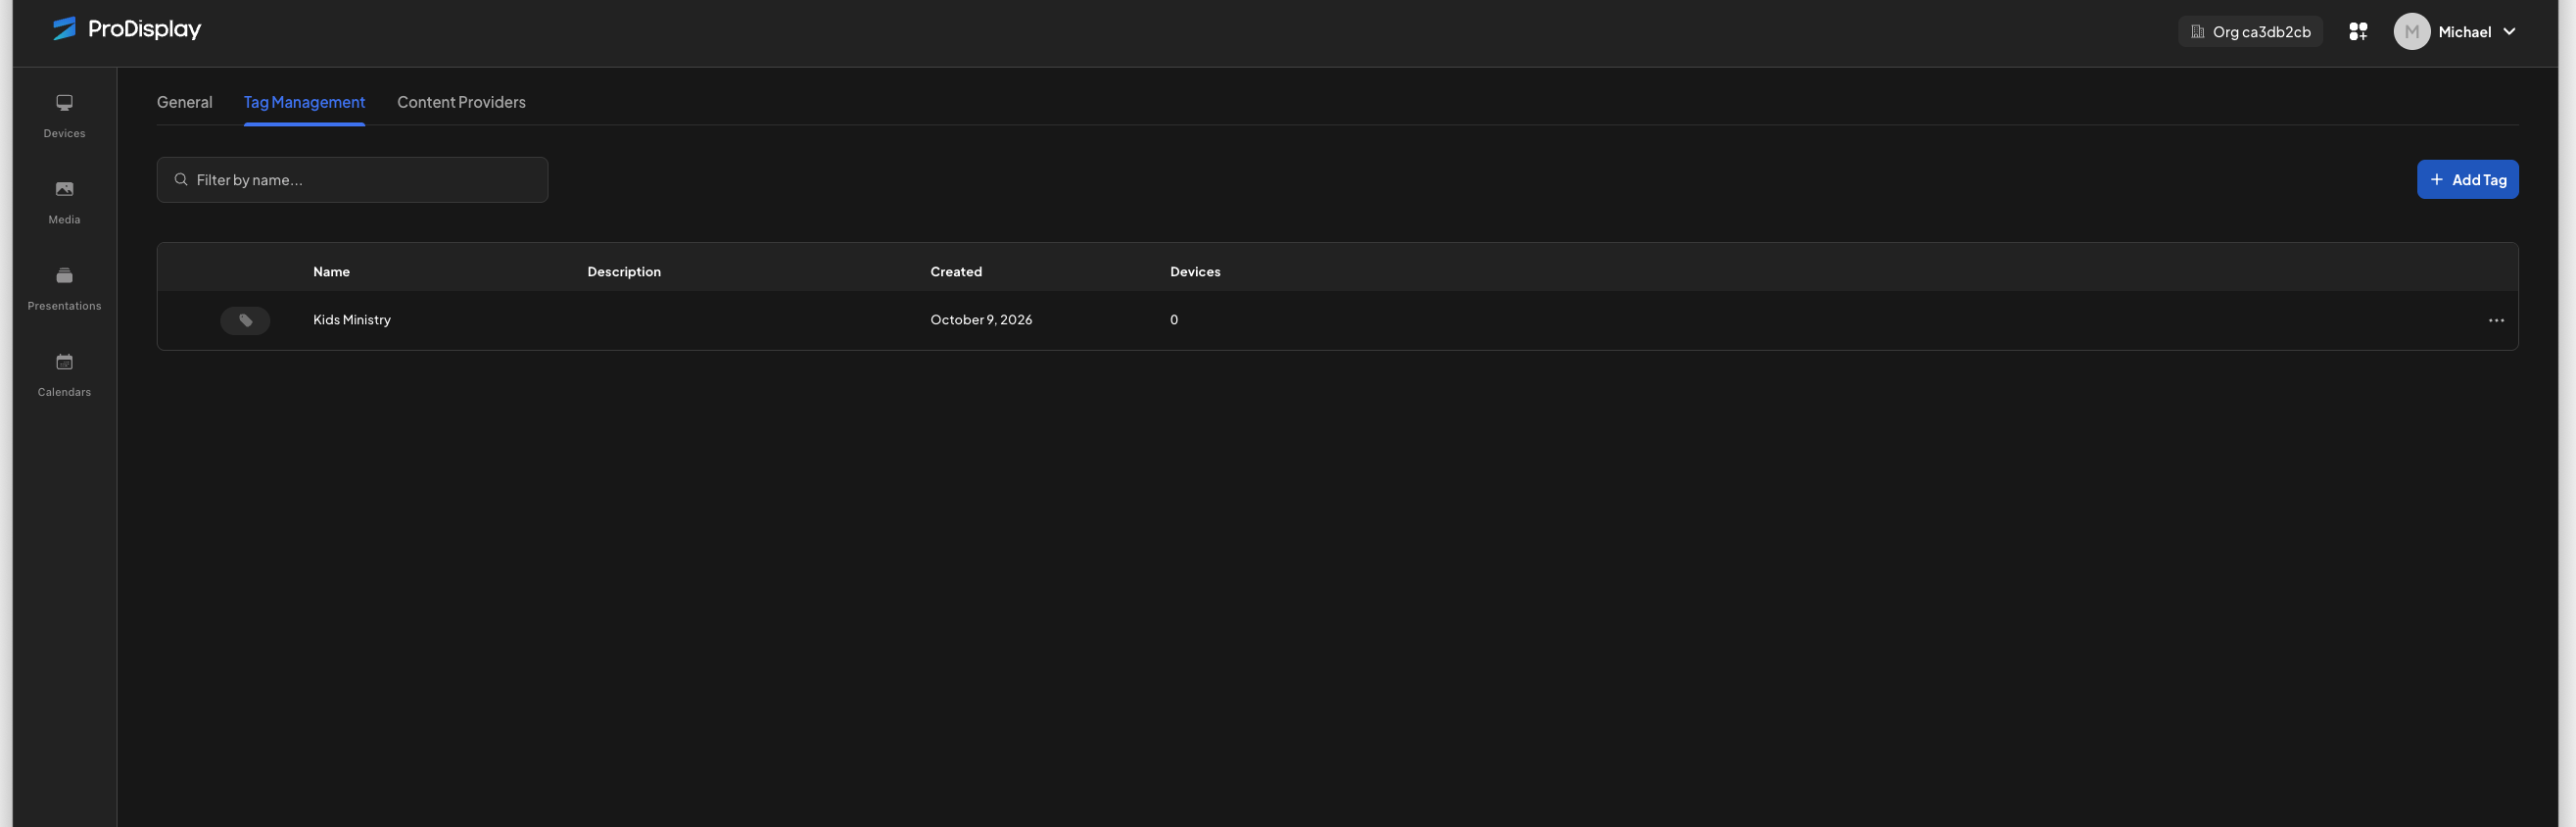Focus the Filter by name field
This screenshot has width=2576, height=827.
tap(352, 180)
